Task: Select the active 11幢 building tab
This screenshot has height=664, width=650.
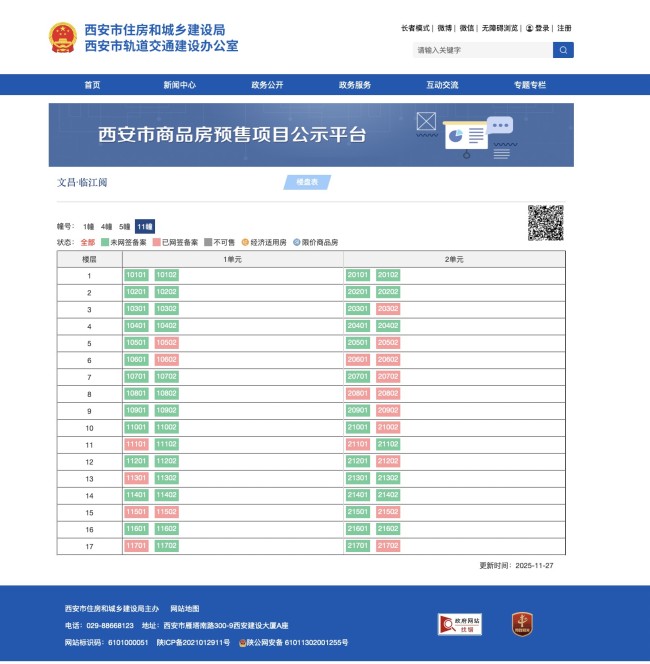Action: 145,227
